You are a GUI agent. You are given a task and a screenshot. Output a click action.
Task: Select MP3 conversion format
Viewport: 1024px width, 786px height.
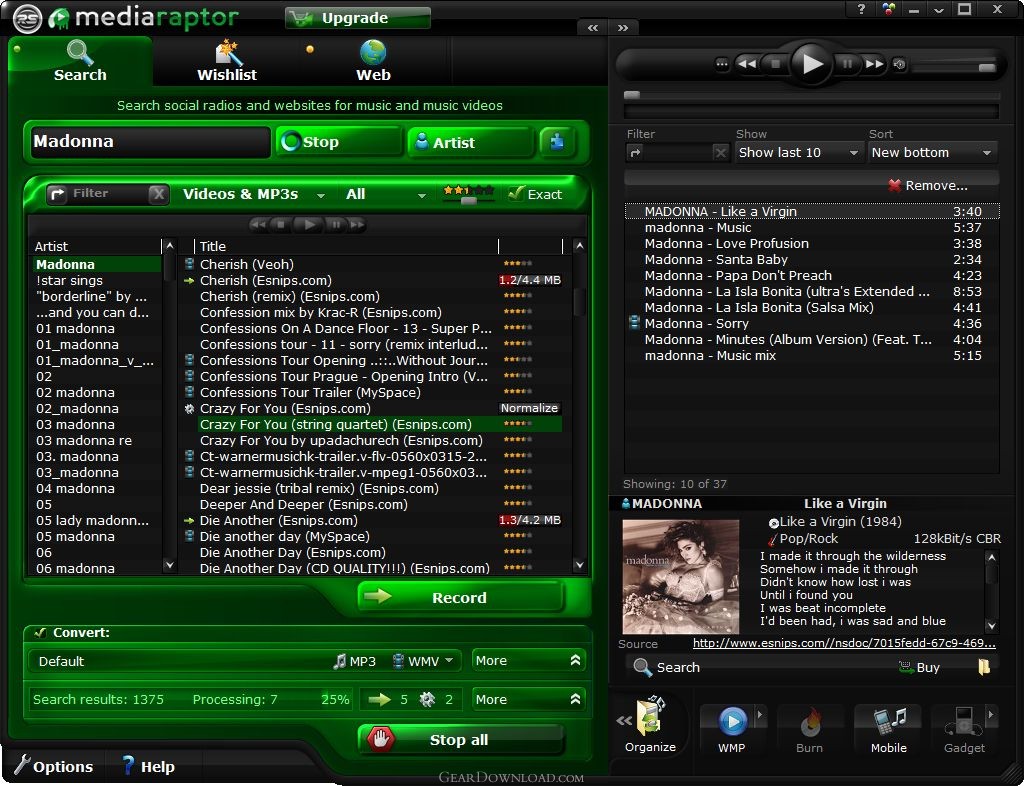pos(355,661)
